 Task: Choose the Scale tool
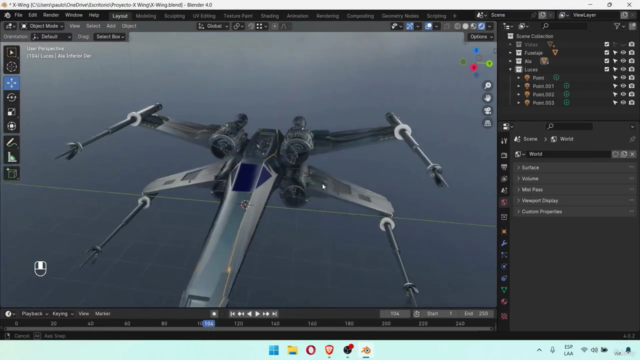(11, 112)
